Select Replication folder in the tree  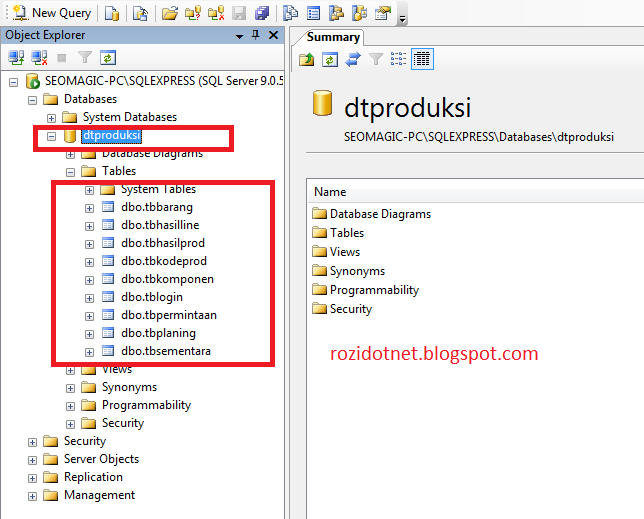pos(93,477)
